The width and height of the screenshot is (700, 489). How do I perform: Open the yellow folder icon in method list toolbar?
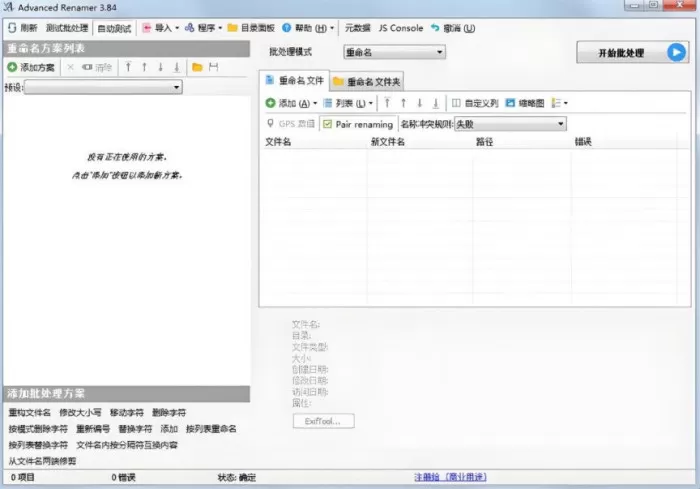pos(197,67)
